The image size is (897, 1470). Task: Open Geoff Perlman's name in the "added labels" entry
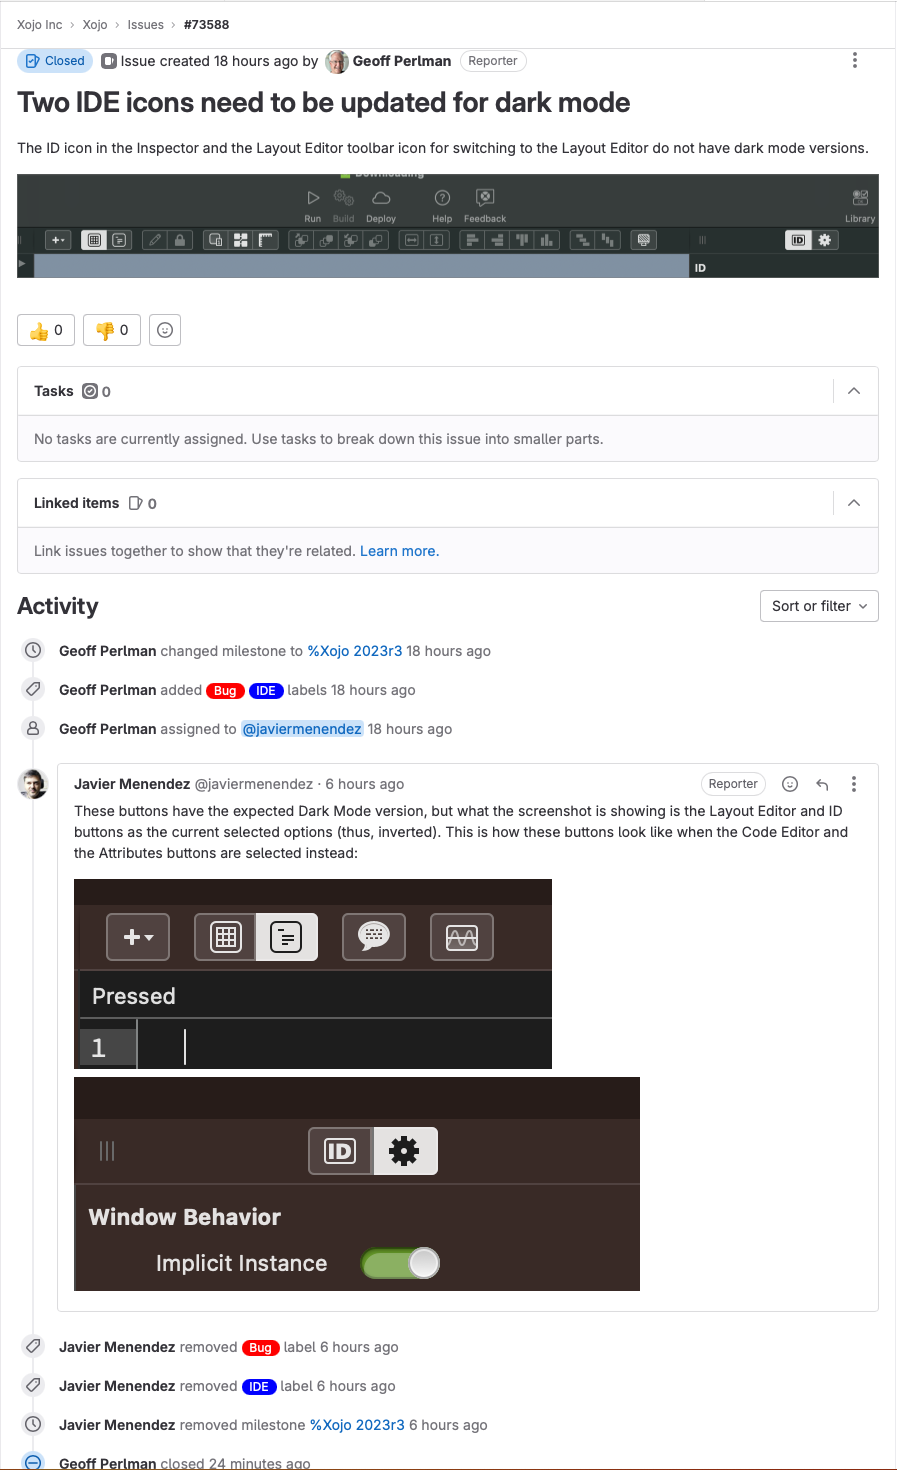tap(108, 690)
